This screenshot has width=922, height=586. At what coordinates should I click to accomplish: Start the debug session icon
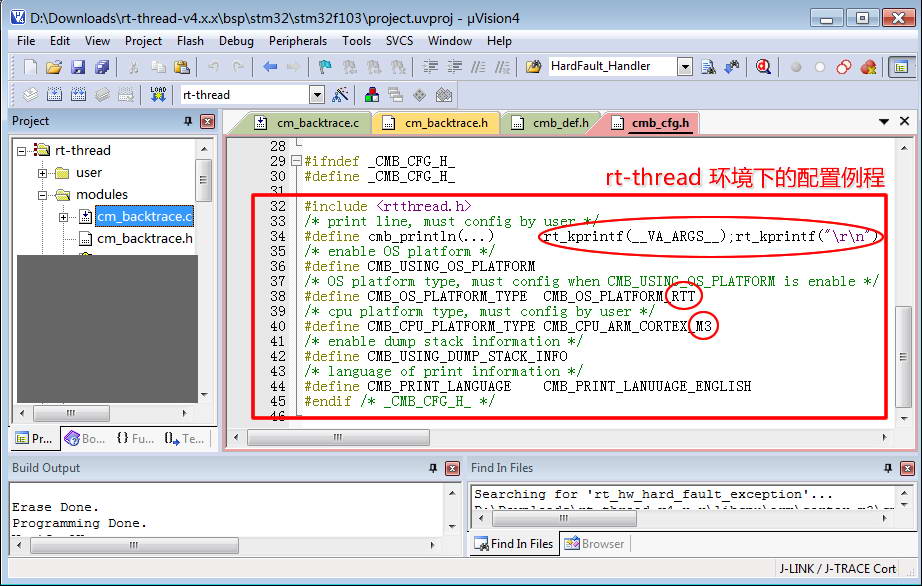(x=764, y=67)
